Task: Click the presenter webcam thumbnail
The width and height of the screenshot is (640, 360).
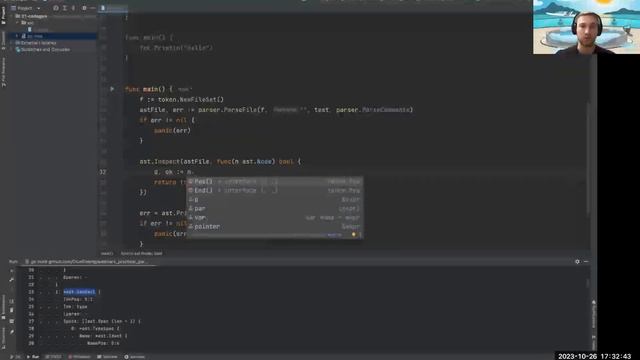Action: [587, 27]
